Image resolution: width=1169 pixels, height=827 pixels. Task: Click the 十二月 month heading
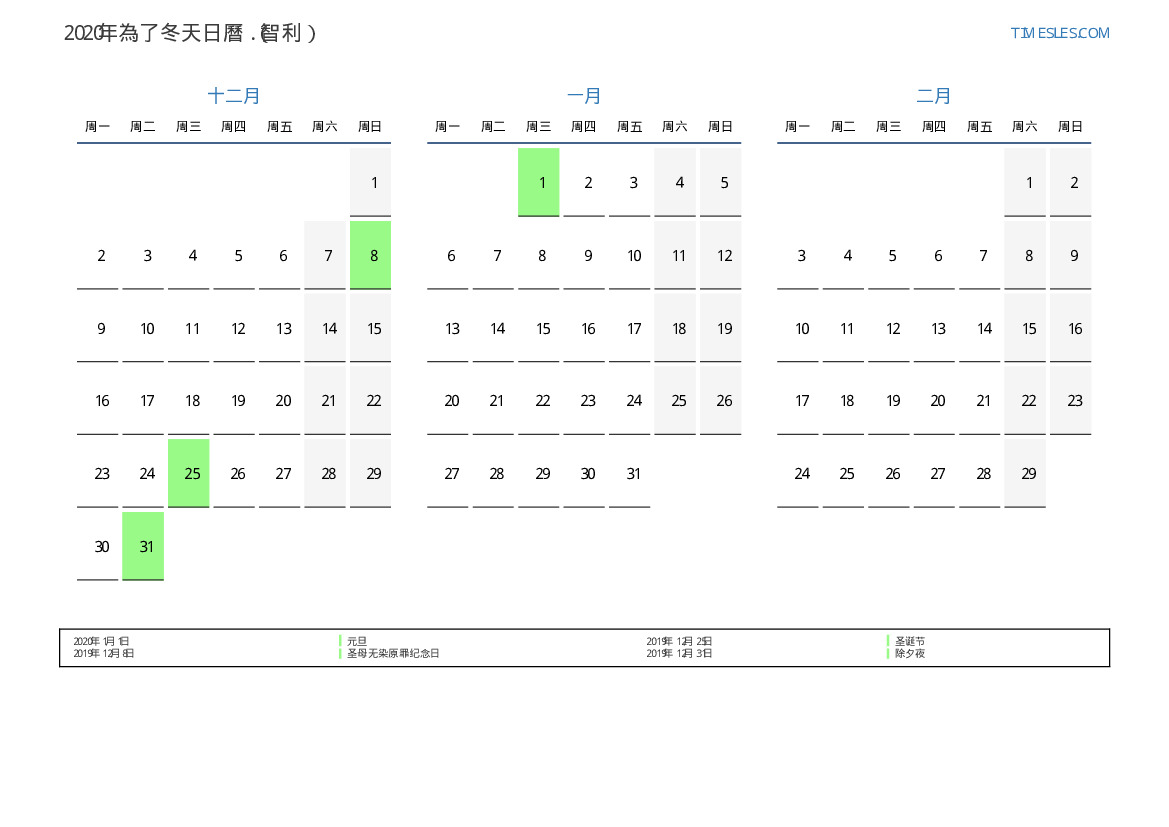234,96
